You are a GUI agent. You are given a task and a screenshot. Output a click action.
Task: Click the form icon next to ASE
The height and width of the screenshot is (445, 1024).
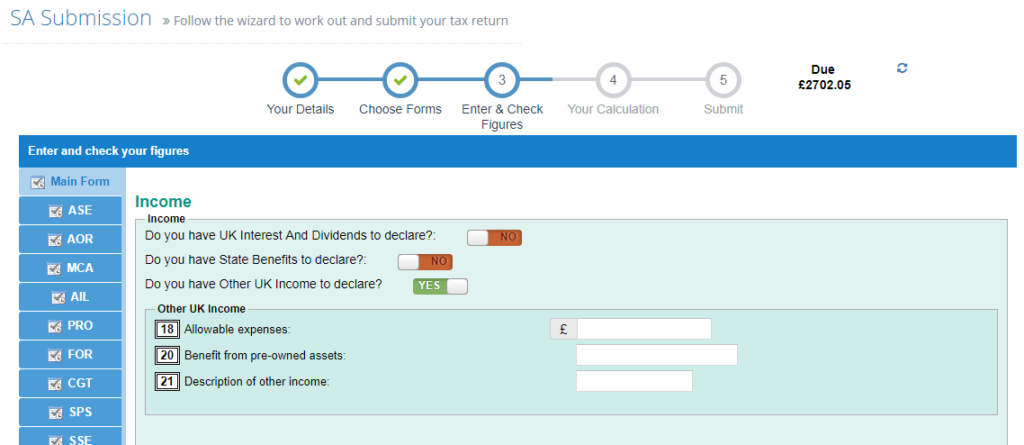click(x=55, y=211)
